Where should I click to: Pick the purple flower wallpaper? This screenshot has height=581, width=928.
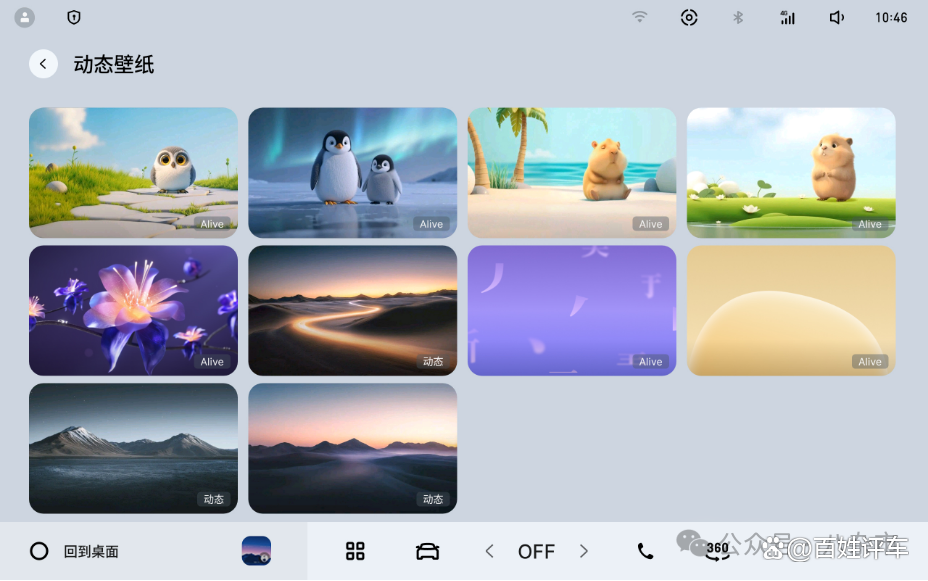pyautogui.click(x=133, y=311)
